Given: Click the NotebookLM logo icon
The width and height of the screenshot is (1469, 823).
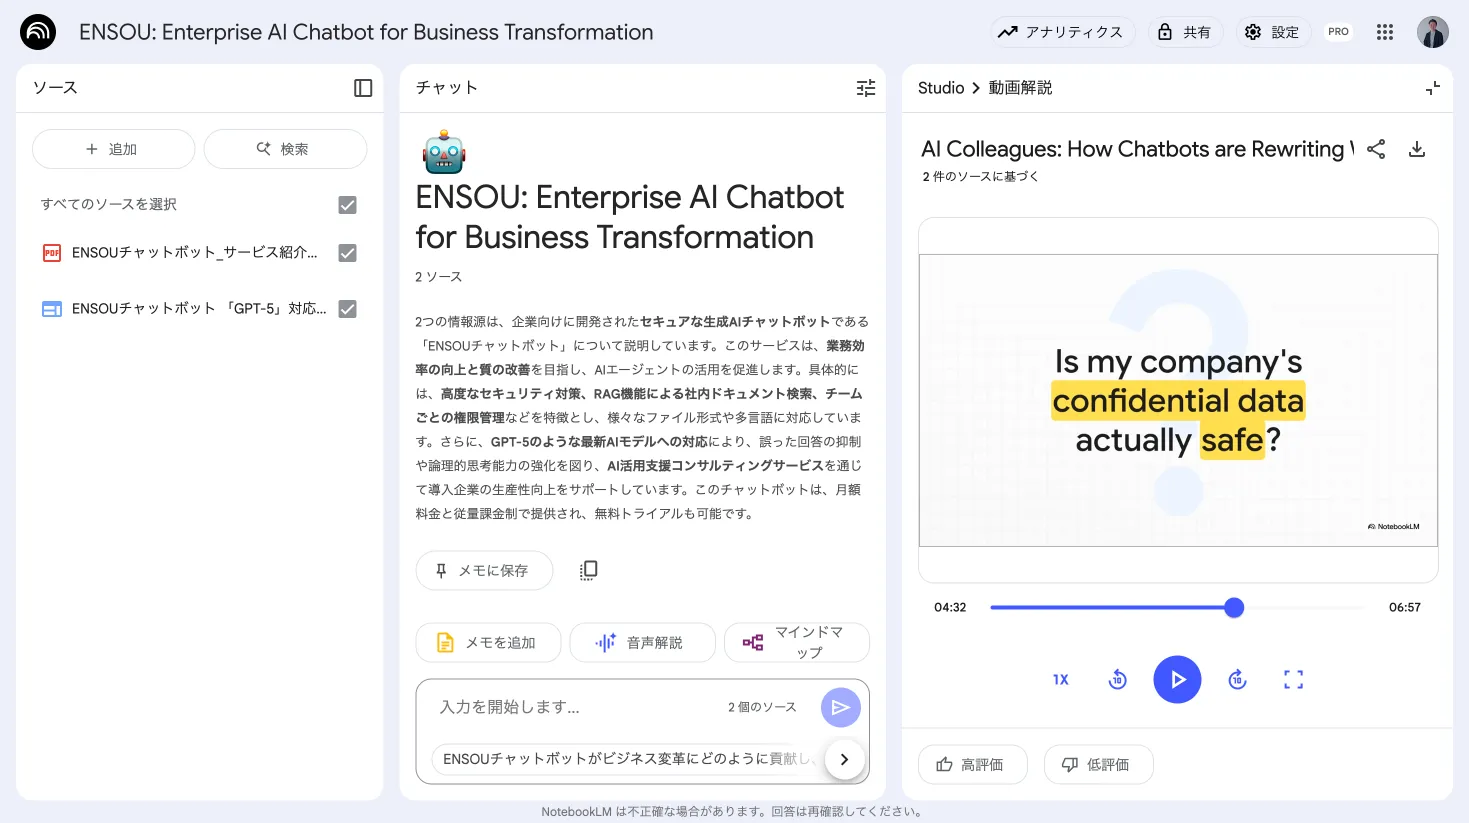Looking at the screenshot, I should [x=38, y=32].
